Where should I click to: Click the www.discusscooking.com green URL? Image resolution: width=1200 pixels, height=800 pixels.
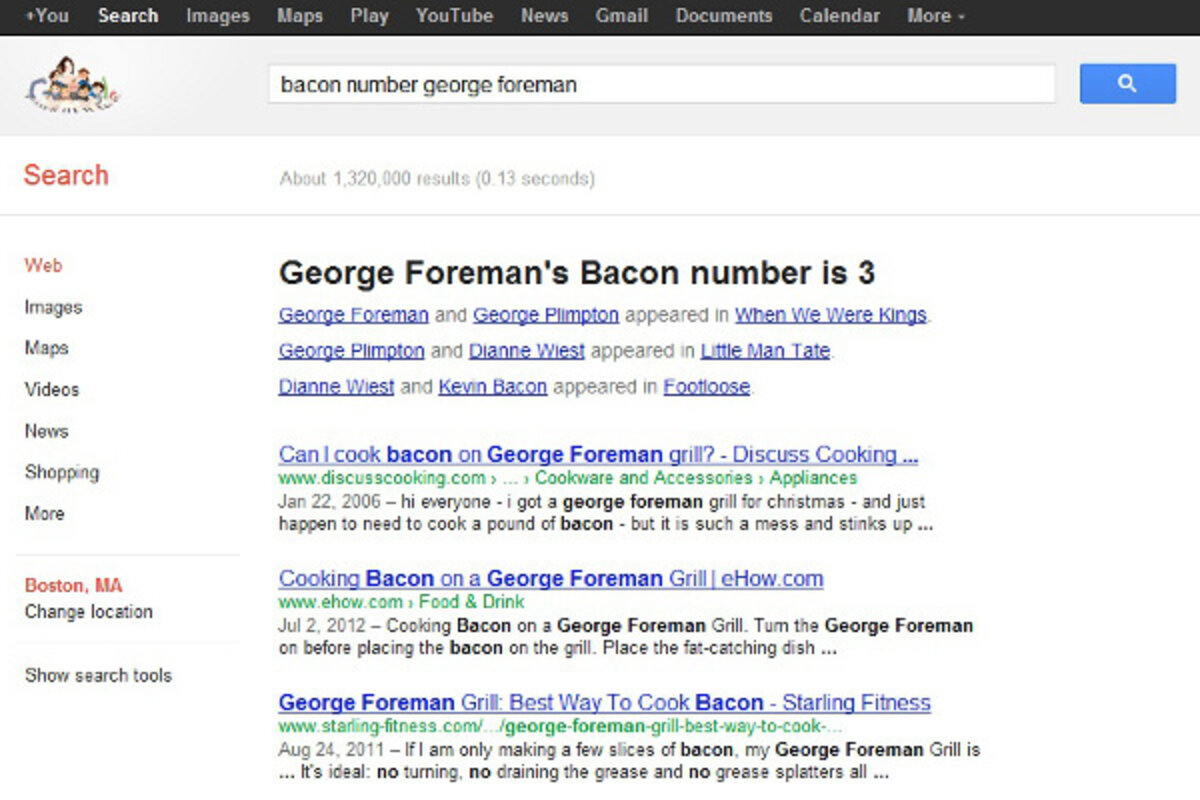click(382, 478)
